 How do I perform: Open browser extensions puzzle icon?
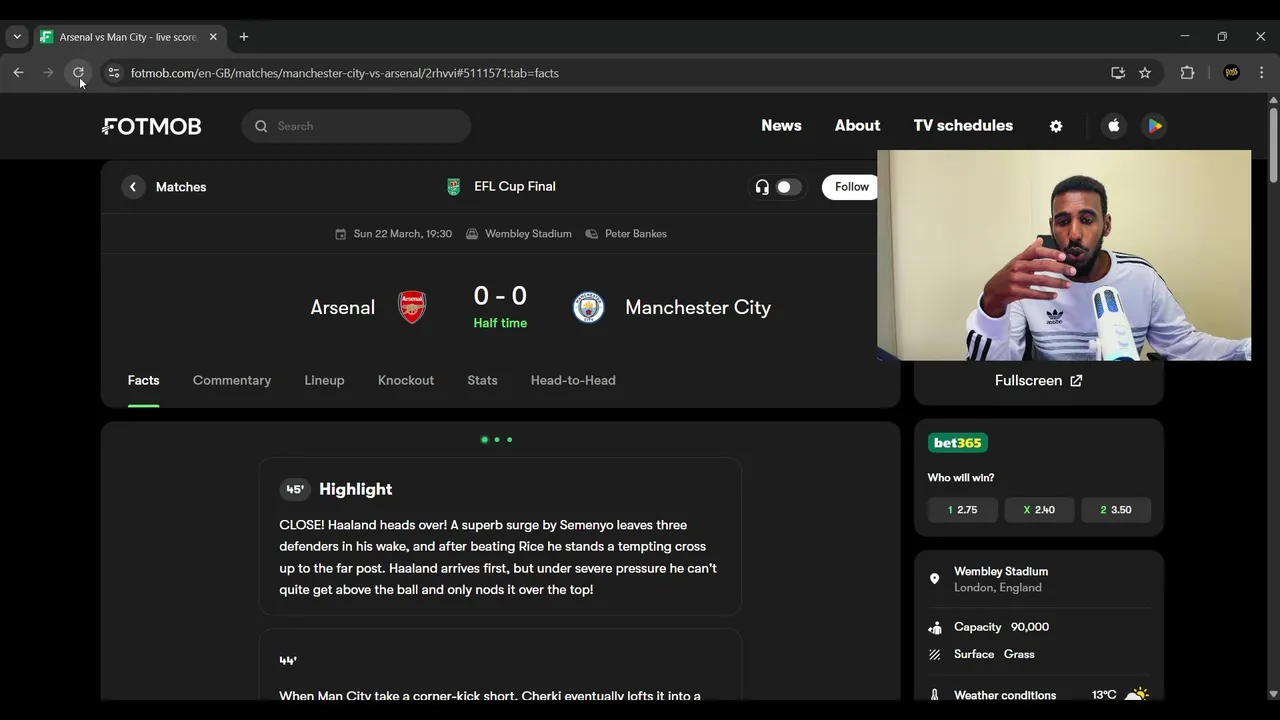(1188, 73)
